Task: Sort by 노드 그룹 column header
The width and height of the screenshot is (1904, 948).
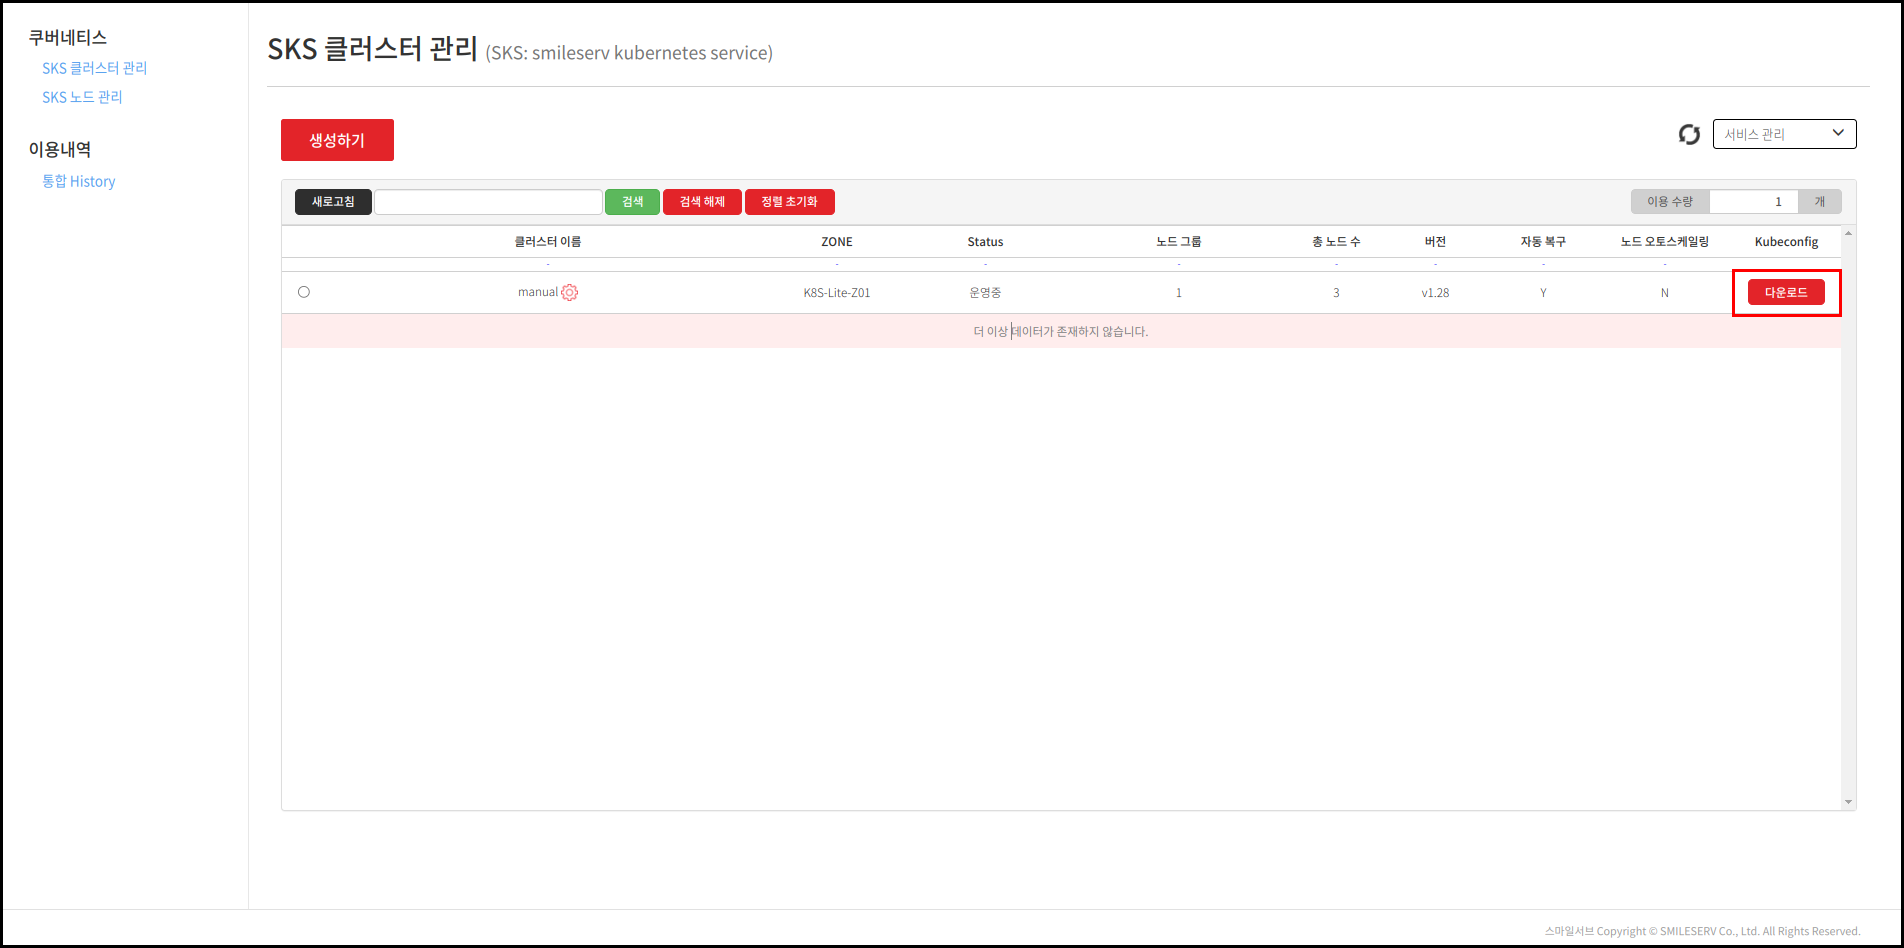Action: point(1179,242)
